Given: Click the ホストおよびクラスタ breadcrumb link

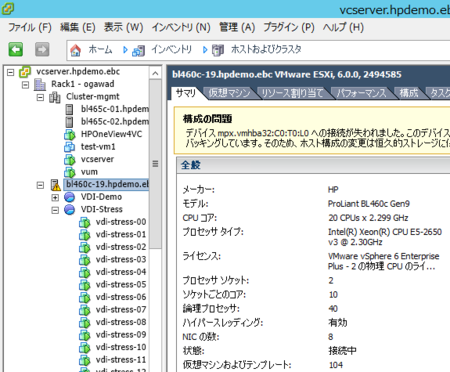Looking at the screenshot, I should tap(266, 50).
